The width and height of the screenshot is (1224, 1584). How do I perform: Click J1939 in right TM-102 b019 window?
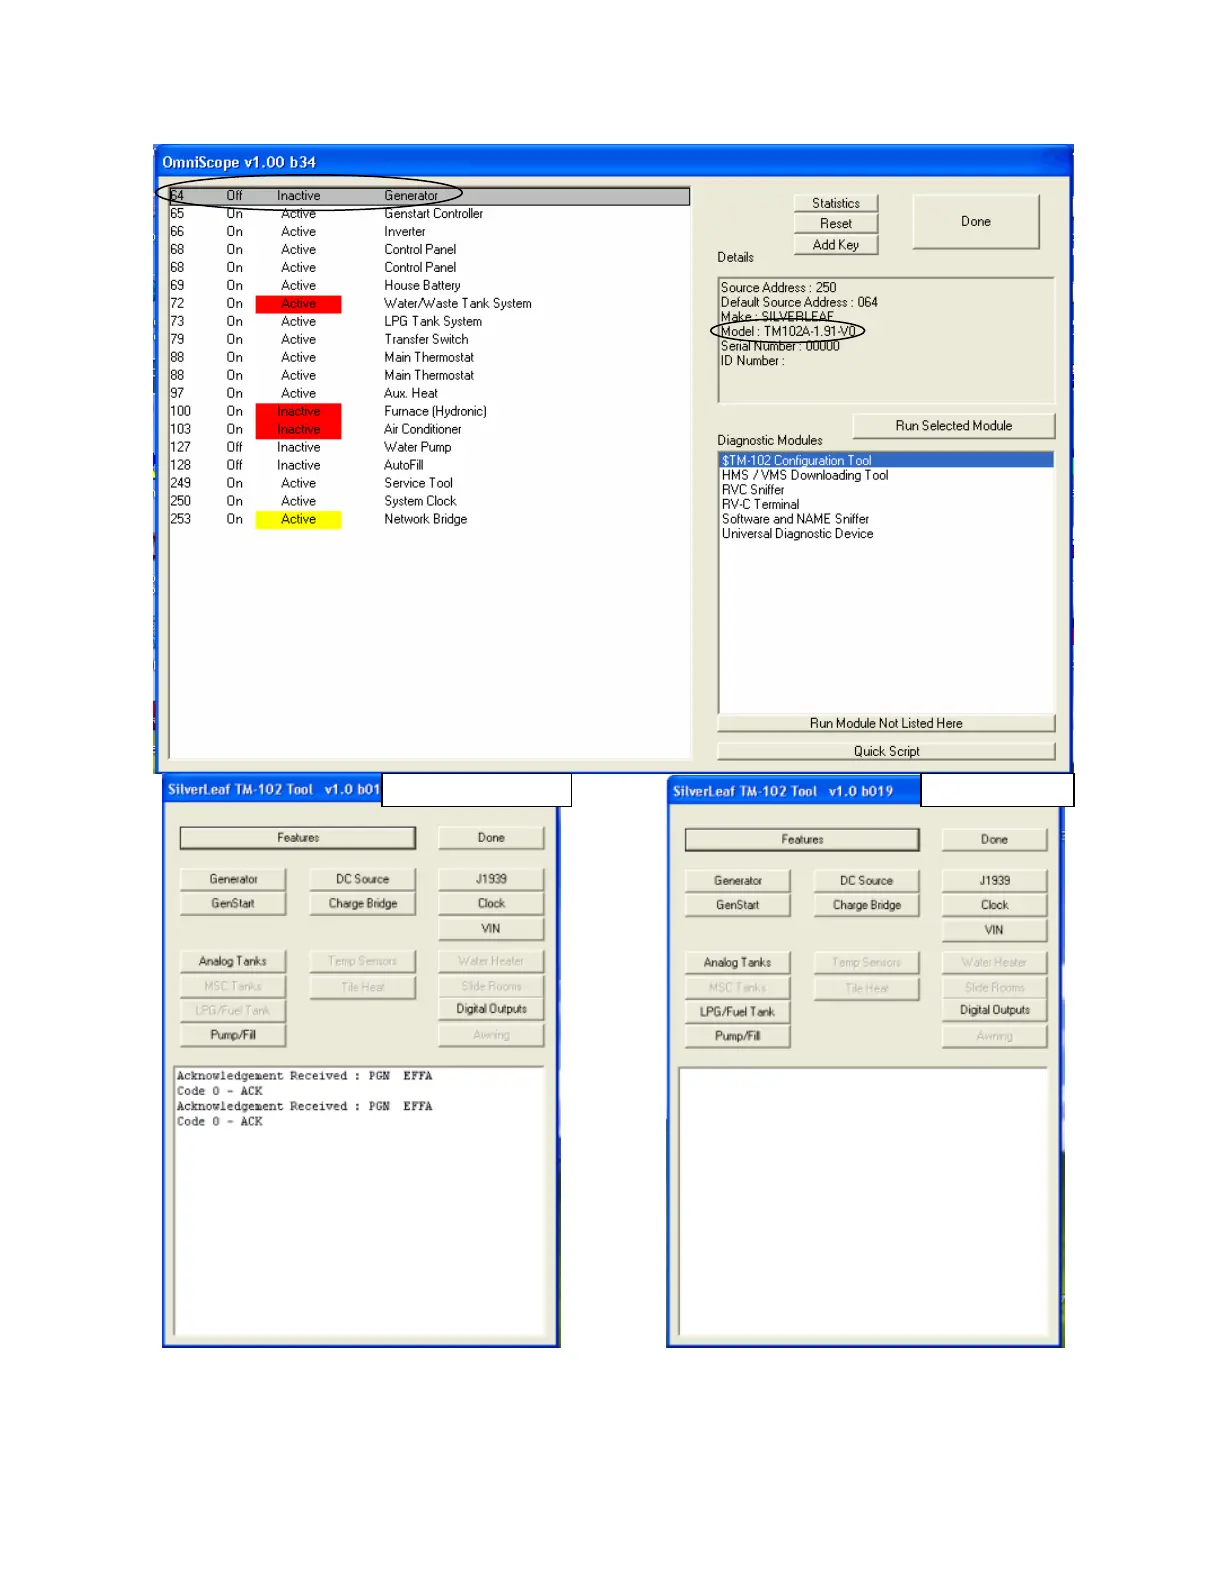click(994, 881)
